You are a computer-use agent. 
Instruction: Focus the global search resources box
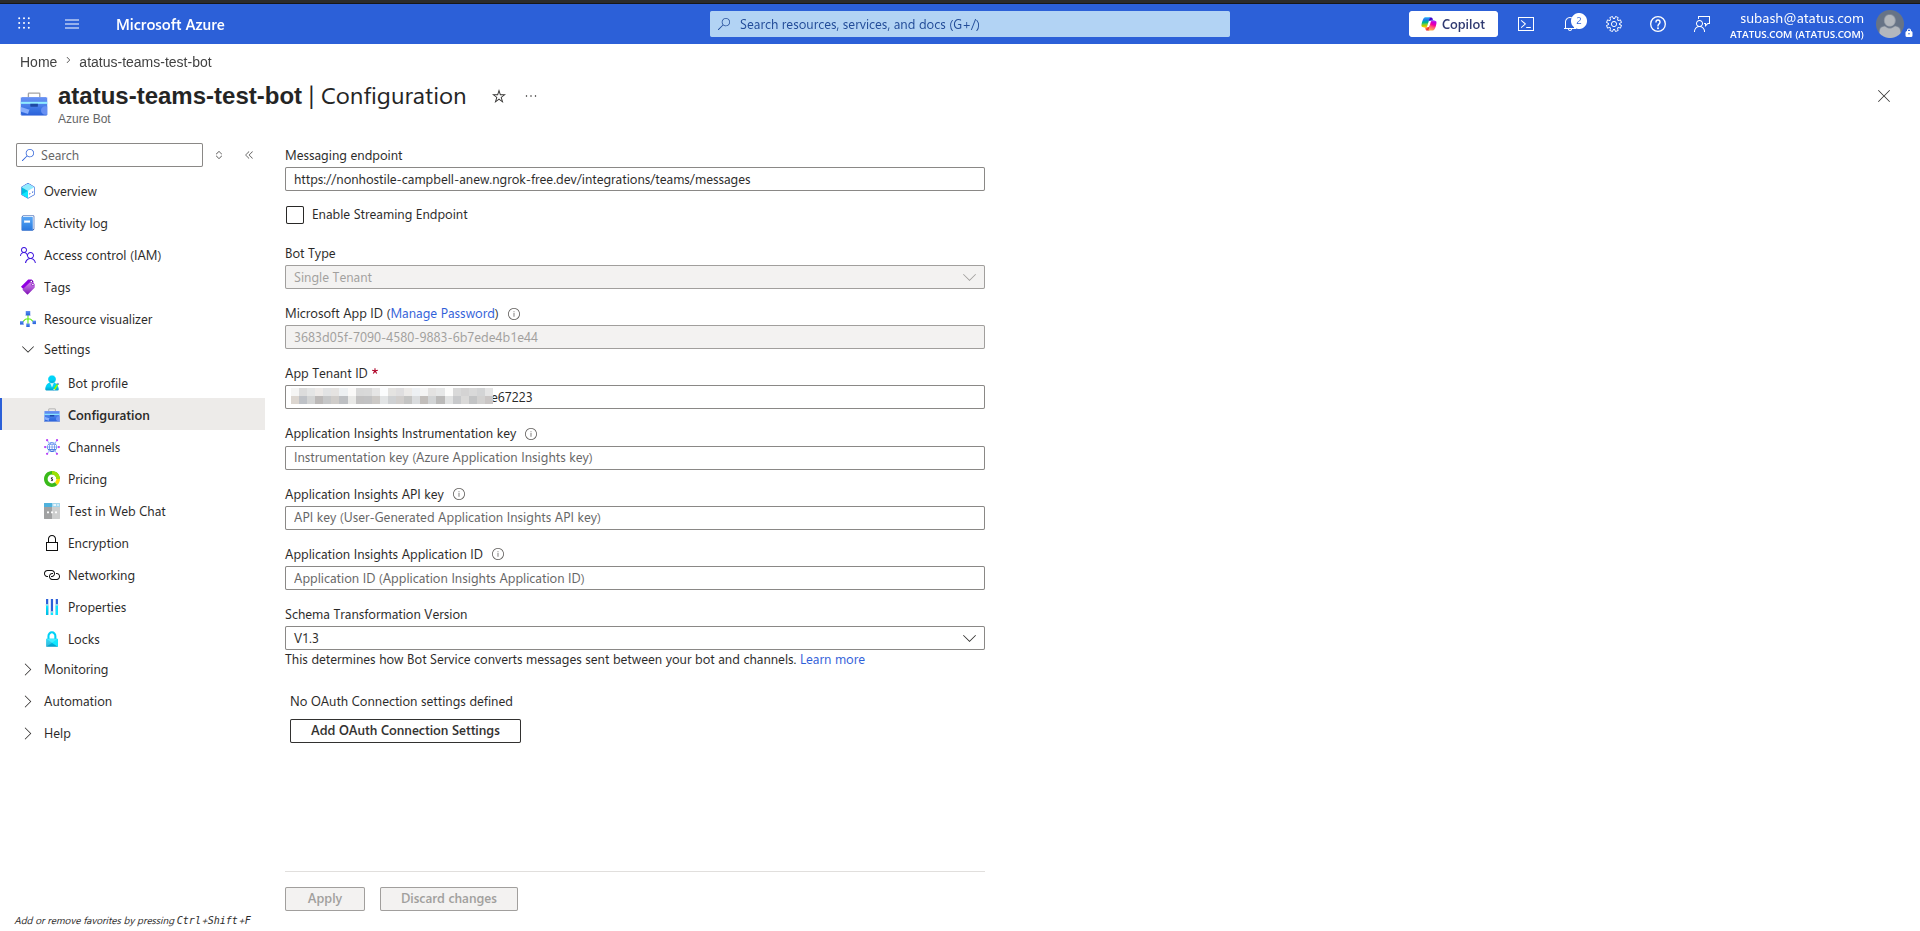click(970, 24)
